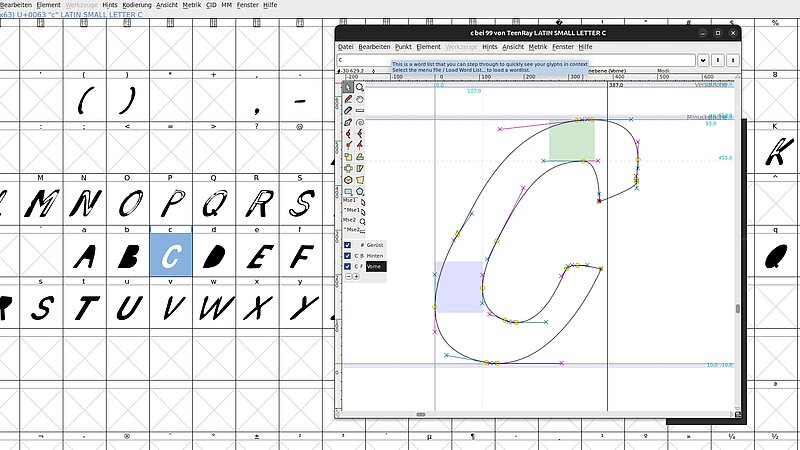800x450 pixels.
Task: Select the spiro spiral tool
Action: 360,122
